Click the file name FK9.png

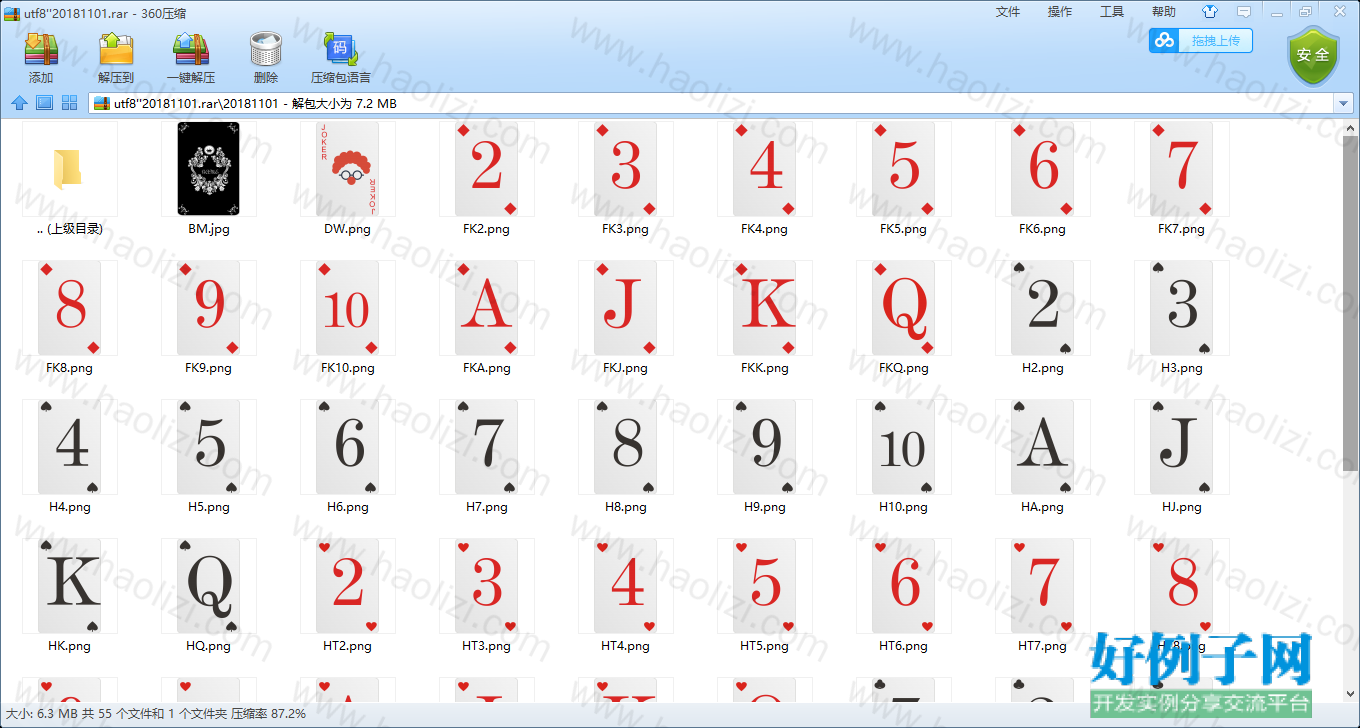click(x=208, y=368)
